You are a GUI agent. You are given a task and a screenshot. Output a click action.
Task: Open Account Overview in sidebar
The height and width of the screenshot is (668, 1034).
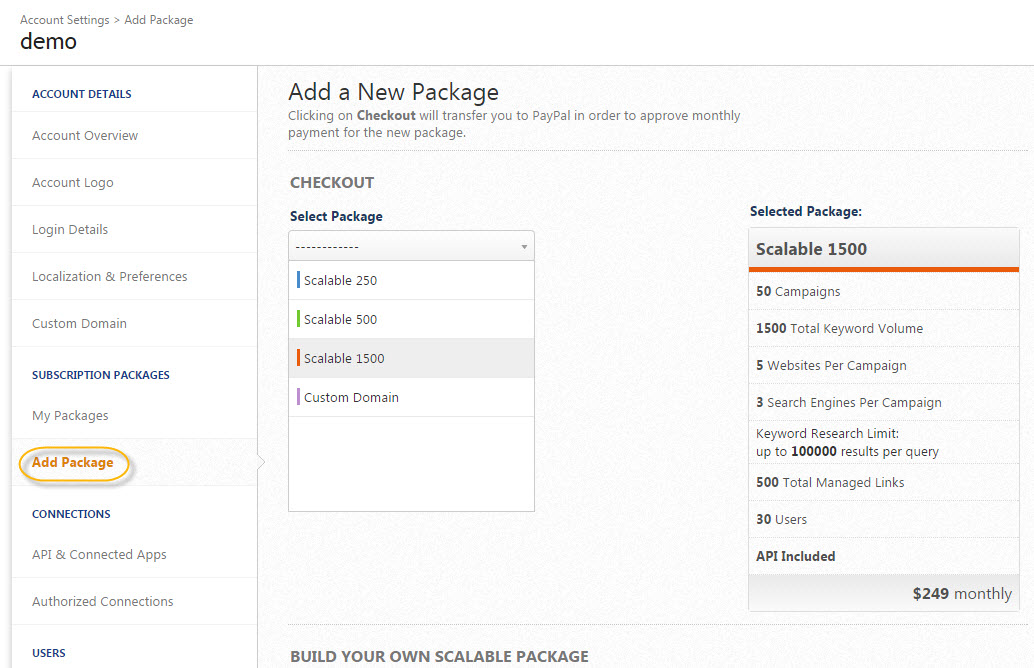click(85, 135)
